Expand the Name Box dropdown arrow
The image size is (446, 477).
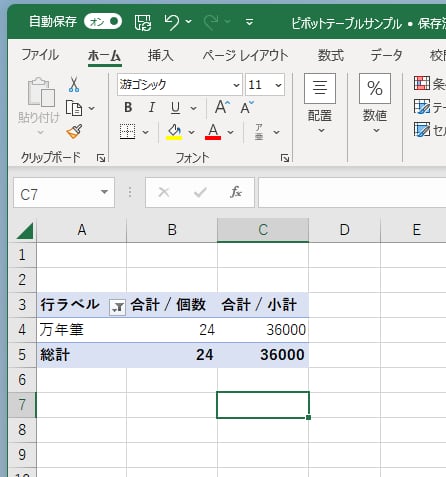(x=104, y=192)
